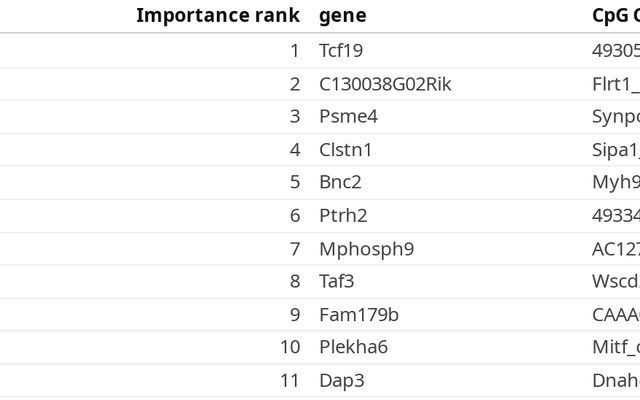Click the Importance rank column header
The height and width of the screenshot is (400, 640).
(217, 15)
